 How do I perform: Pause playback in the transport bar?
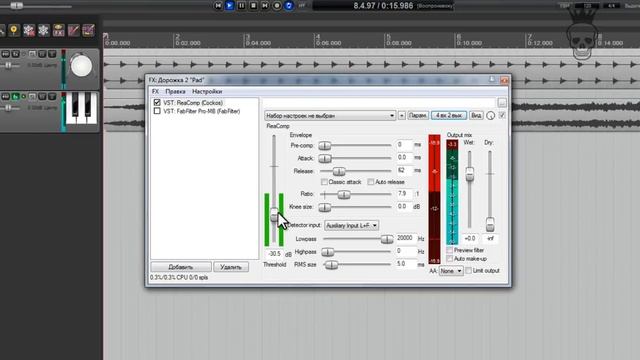pyautogui.click(x=241, y=6)
